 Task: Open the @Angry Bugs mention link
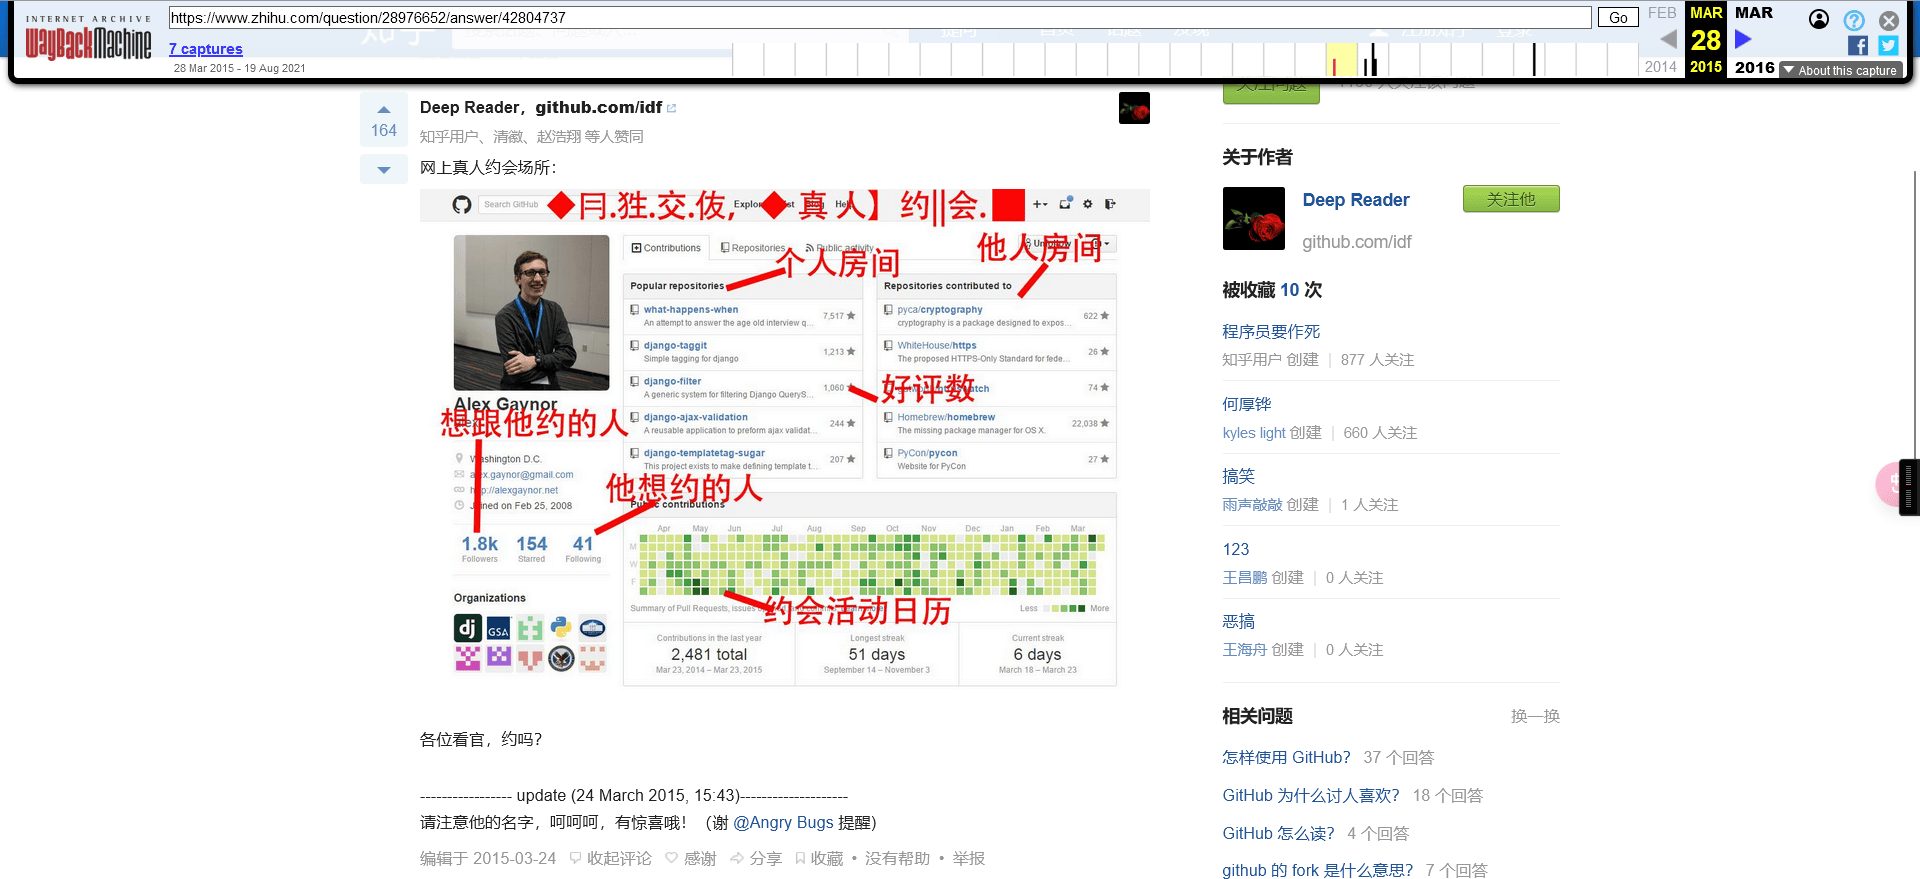click(x=783, y=822)
